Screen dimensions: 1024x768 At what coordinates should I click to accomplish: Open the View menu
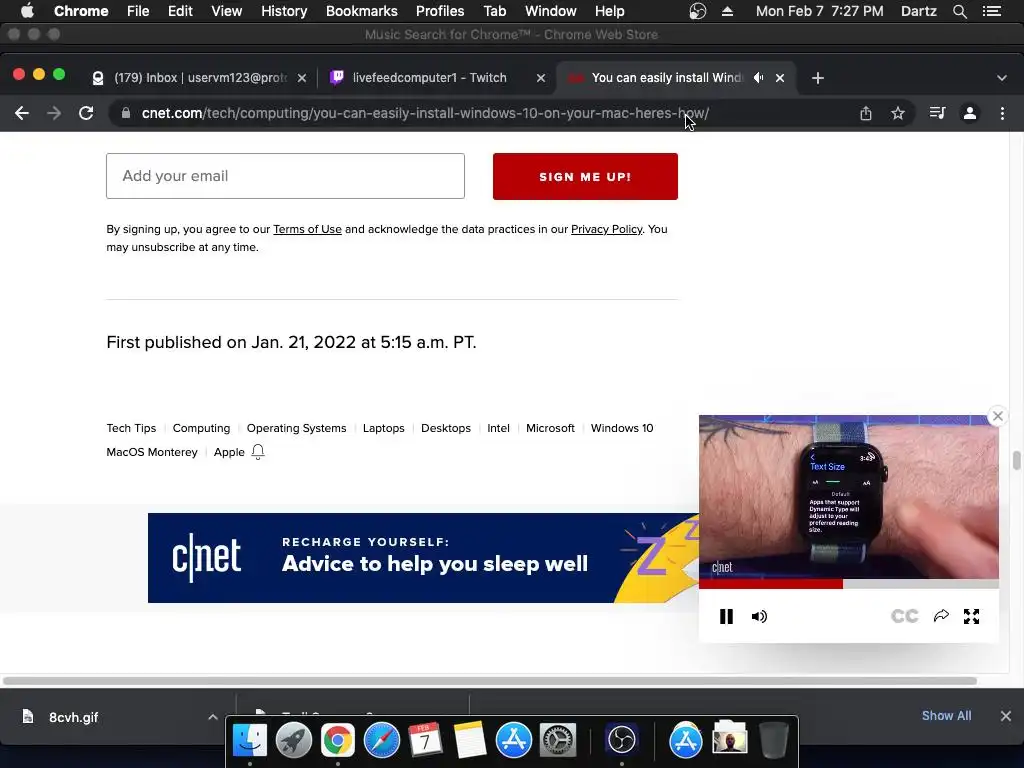coord(227,11)
